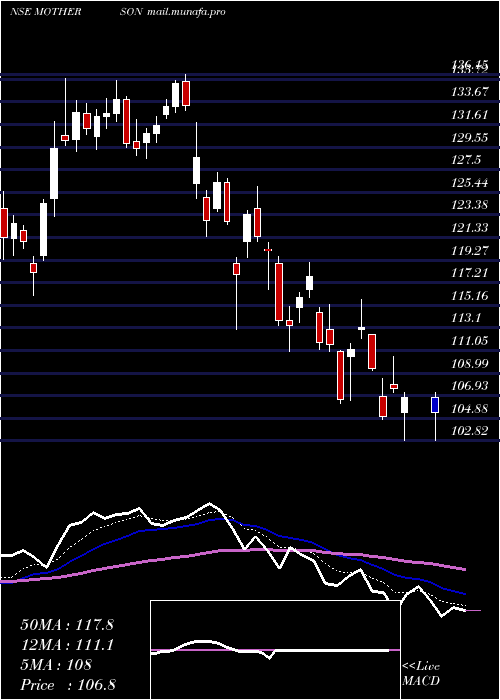
Task: Select the 102.82 price label
Action: coord(469,431)
